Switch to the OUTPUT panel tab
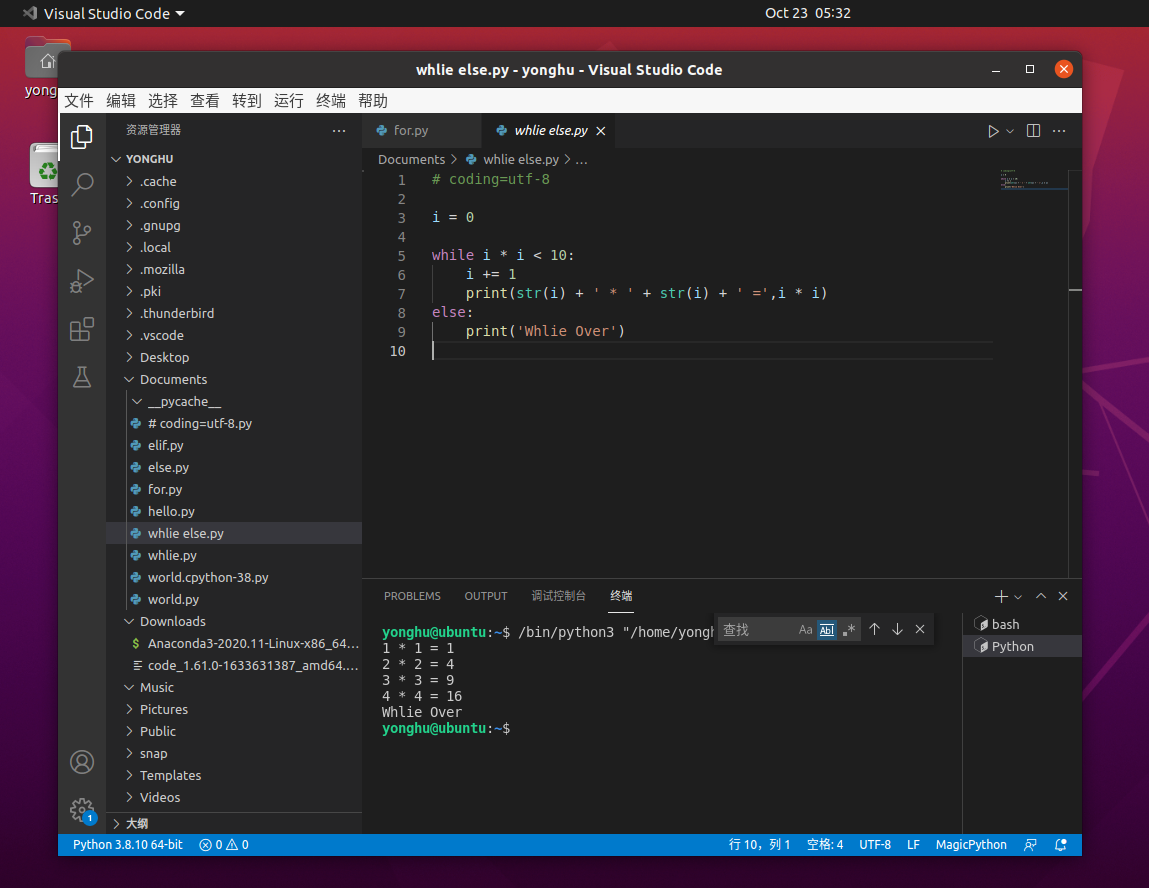 (x=486, y=596)
